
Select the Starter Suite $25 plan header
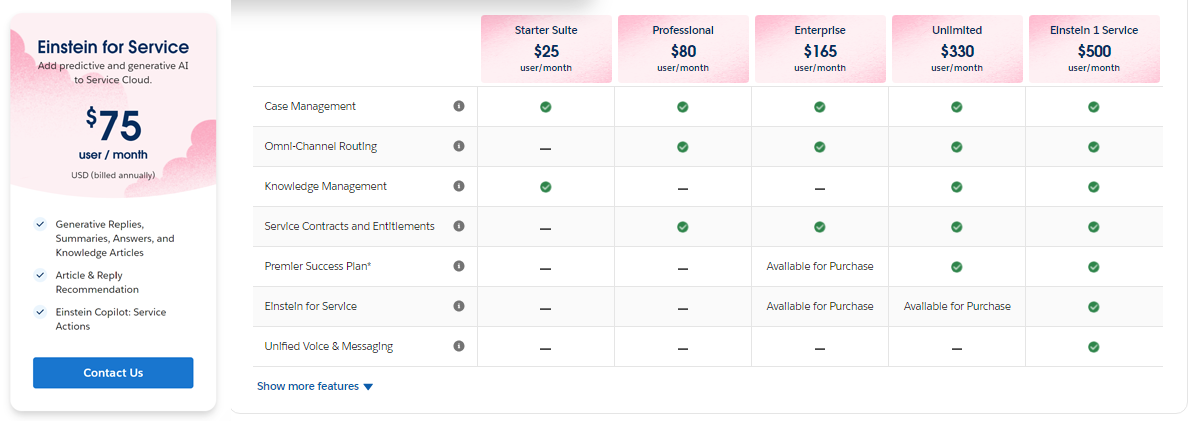click(545, 49)
